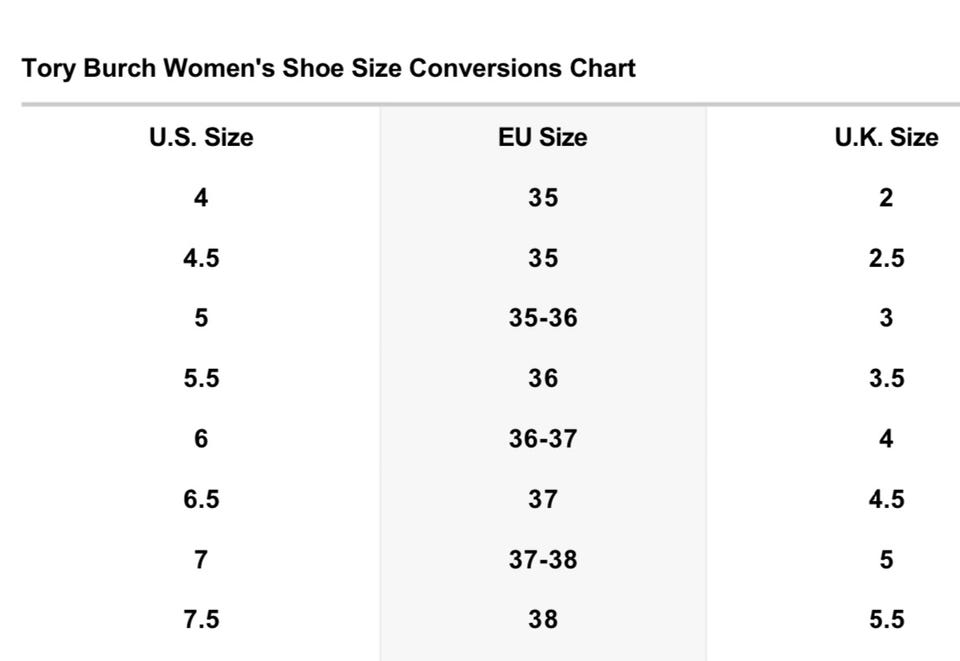Click EU size 36 for U.S. 5.5

pos(543,378)
